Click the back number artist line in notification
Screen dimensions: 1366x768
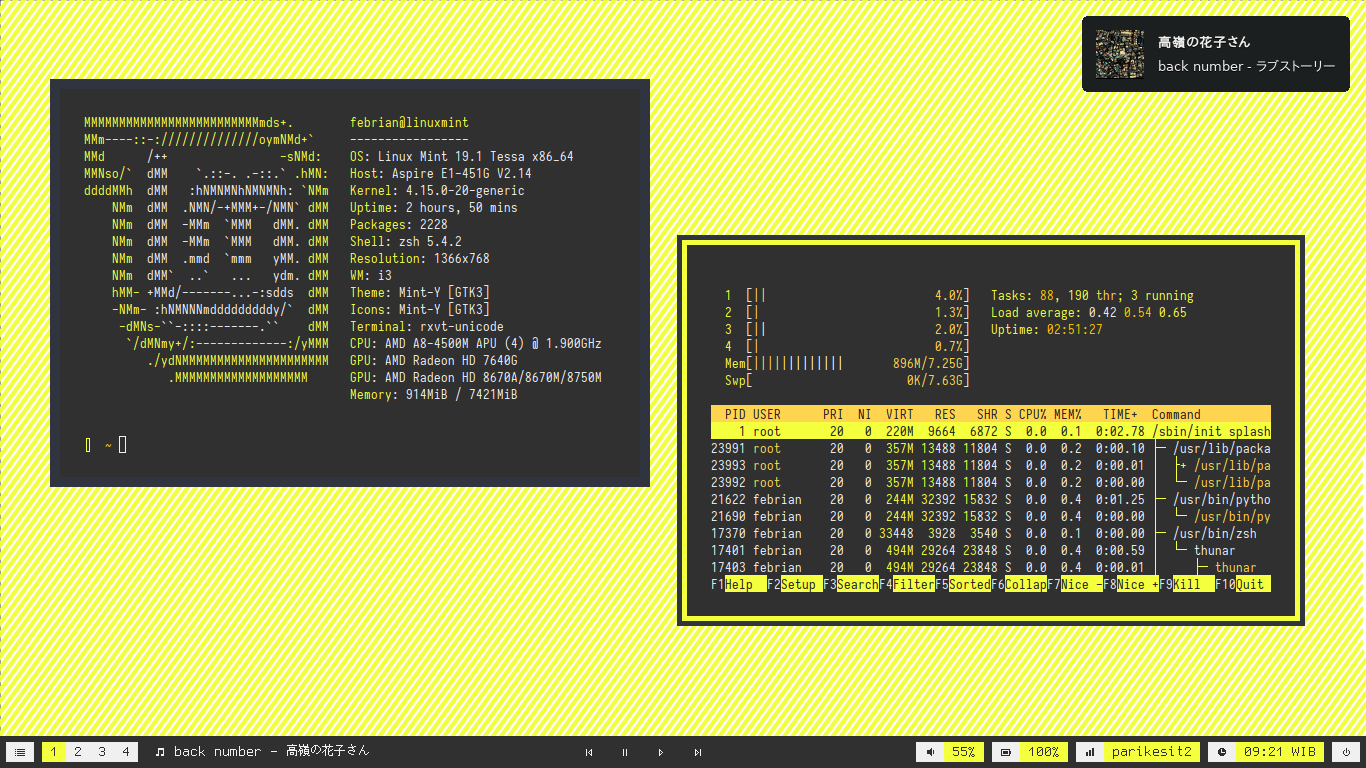tap(1246, 66)
